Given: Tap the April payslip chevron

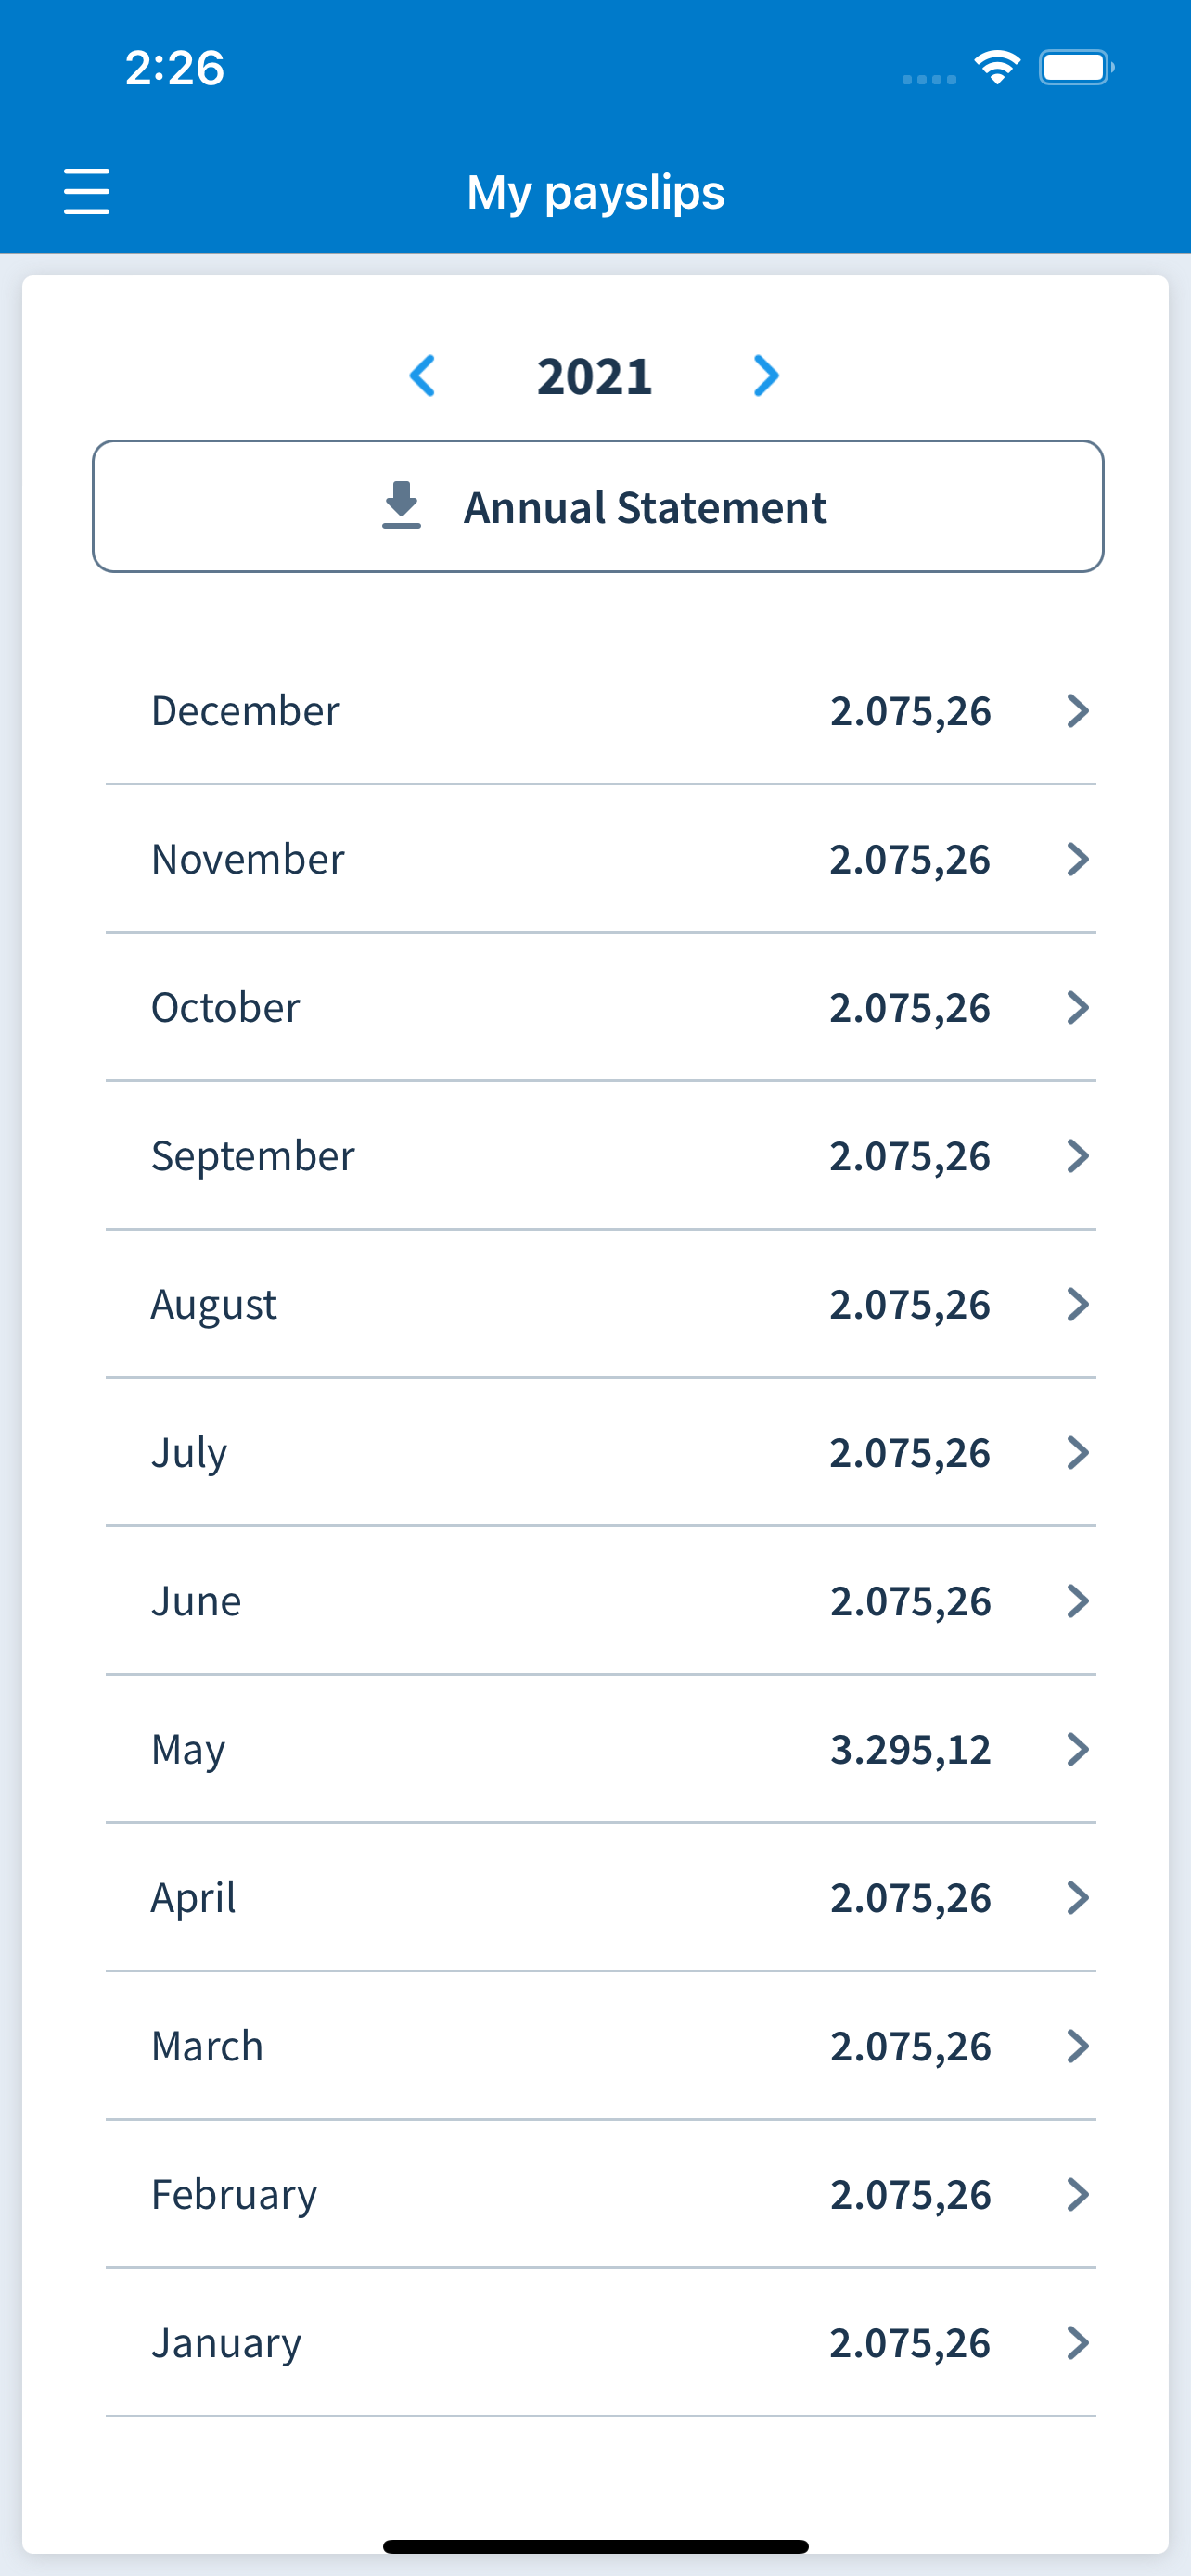Looking at the screenshot, I should [1077, 1897].
